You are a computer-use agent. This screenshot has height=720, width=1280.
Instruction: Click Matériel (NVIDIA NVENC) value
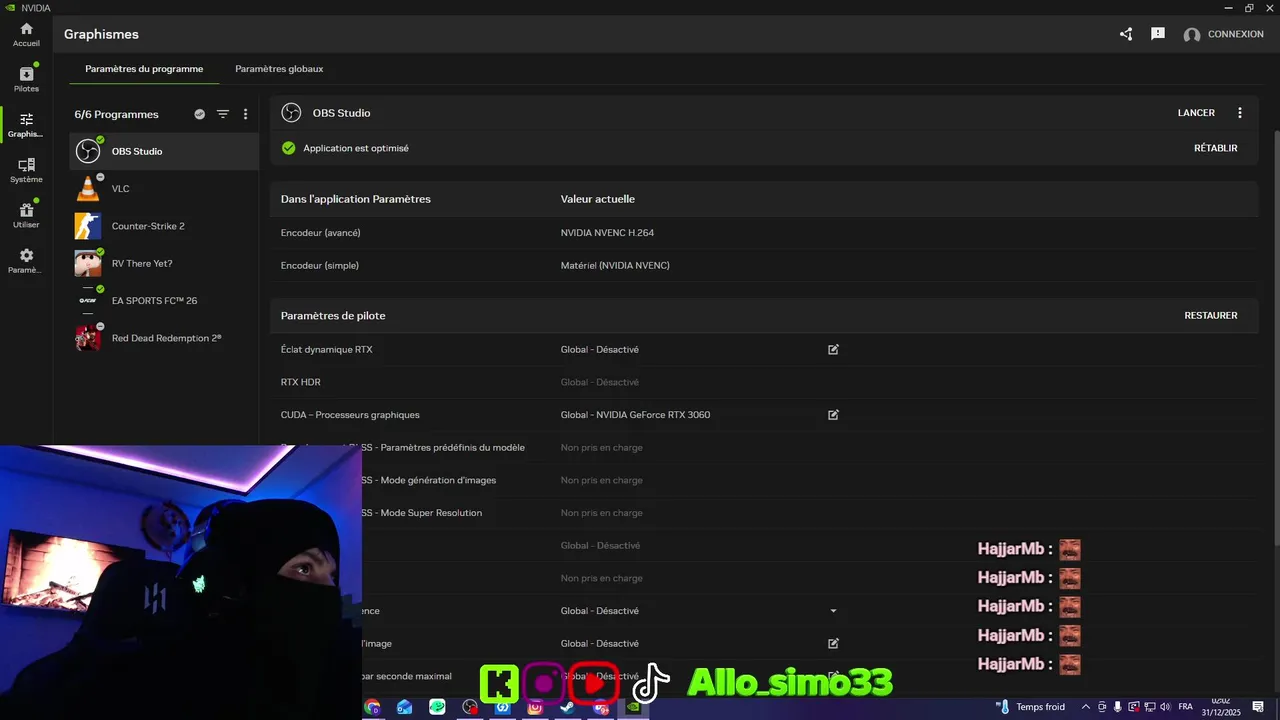(615, 265)
